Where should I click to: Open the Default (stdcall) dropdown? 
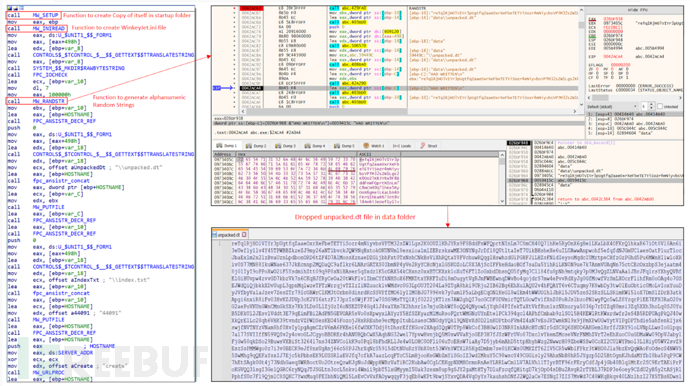[x=613, y=107]
